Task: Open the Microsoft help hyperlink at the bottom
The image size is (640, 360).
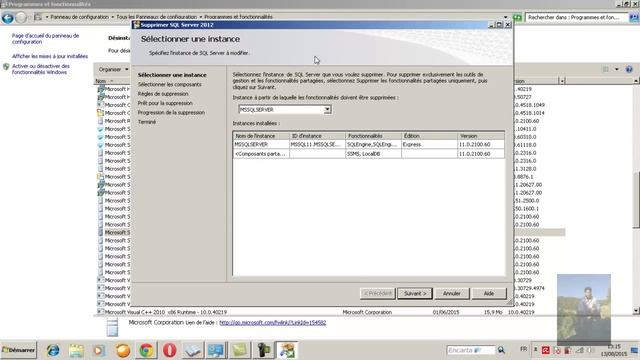Action: (x=273, y=322)
